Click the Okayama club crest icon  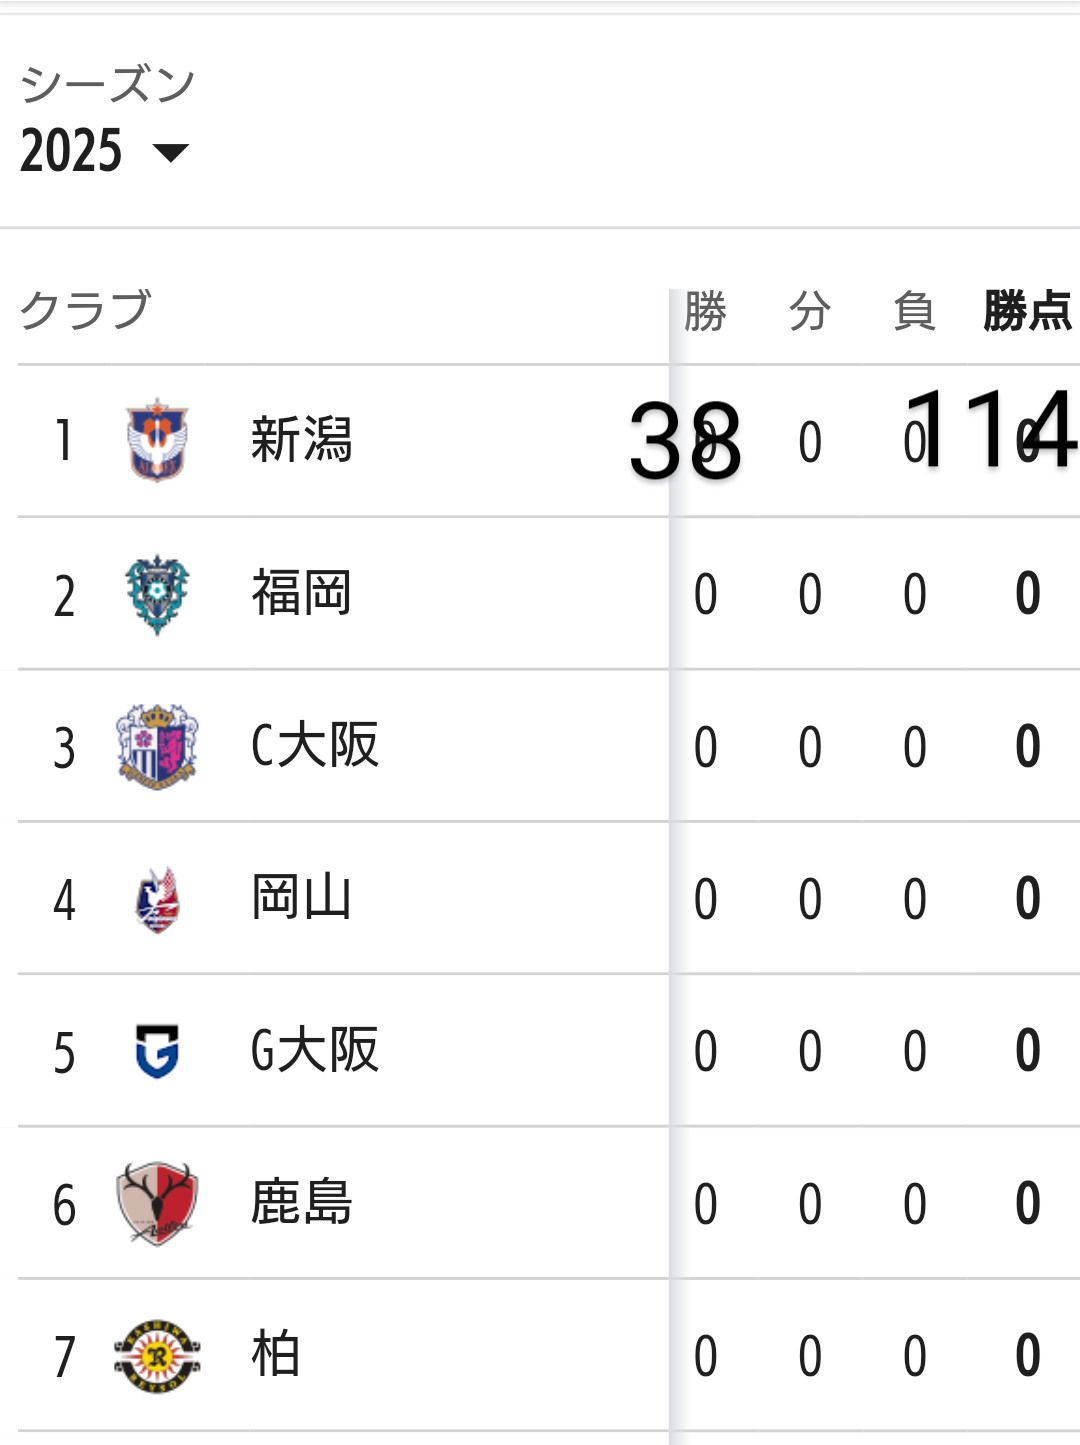click(x=157, y=899)
